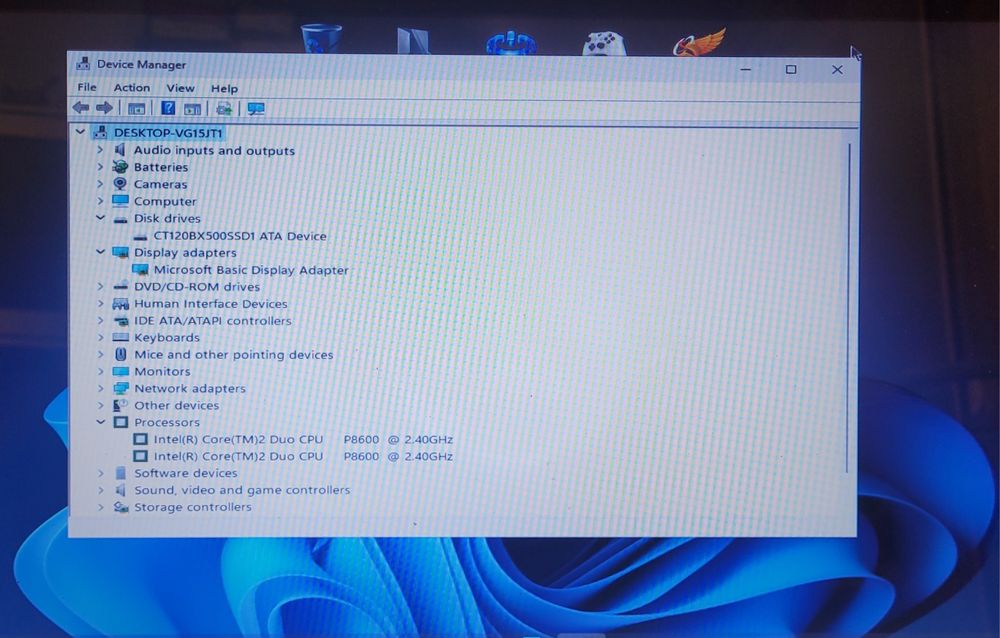Select the IDE ATA/ATAPI controllers label

pyautogui.click(x=213, y=320)
